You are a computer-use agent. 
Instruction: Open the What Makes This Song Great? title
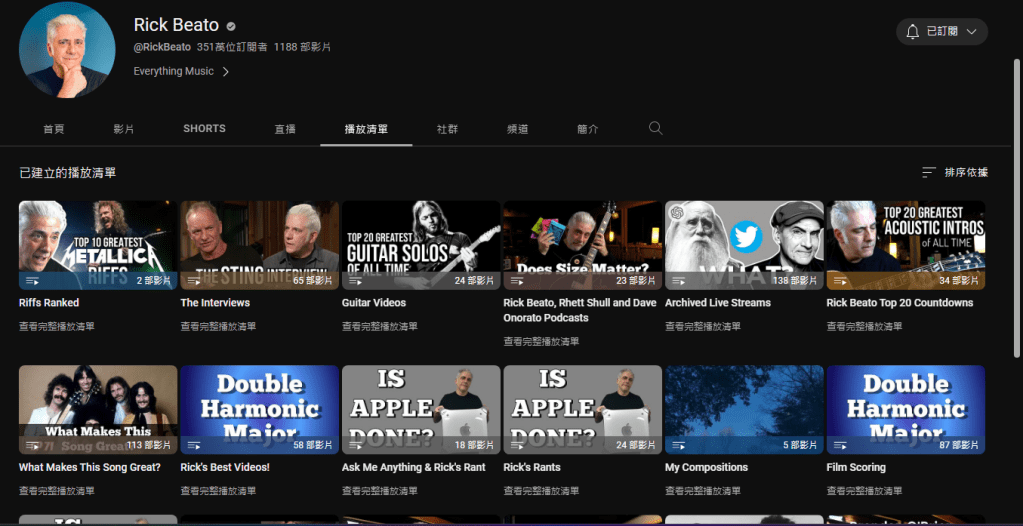pos(89,467)
